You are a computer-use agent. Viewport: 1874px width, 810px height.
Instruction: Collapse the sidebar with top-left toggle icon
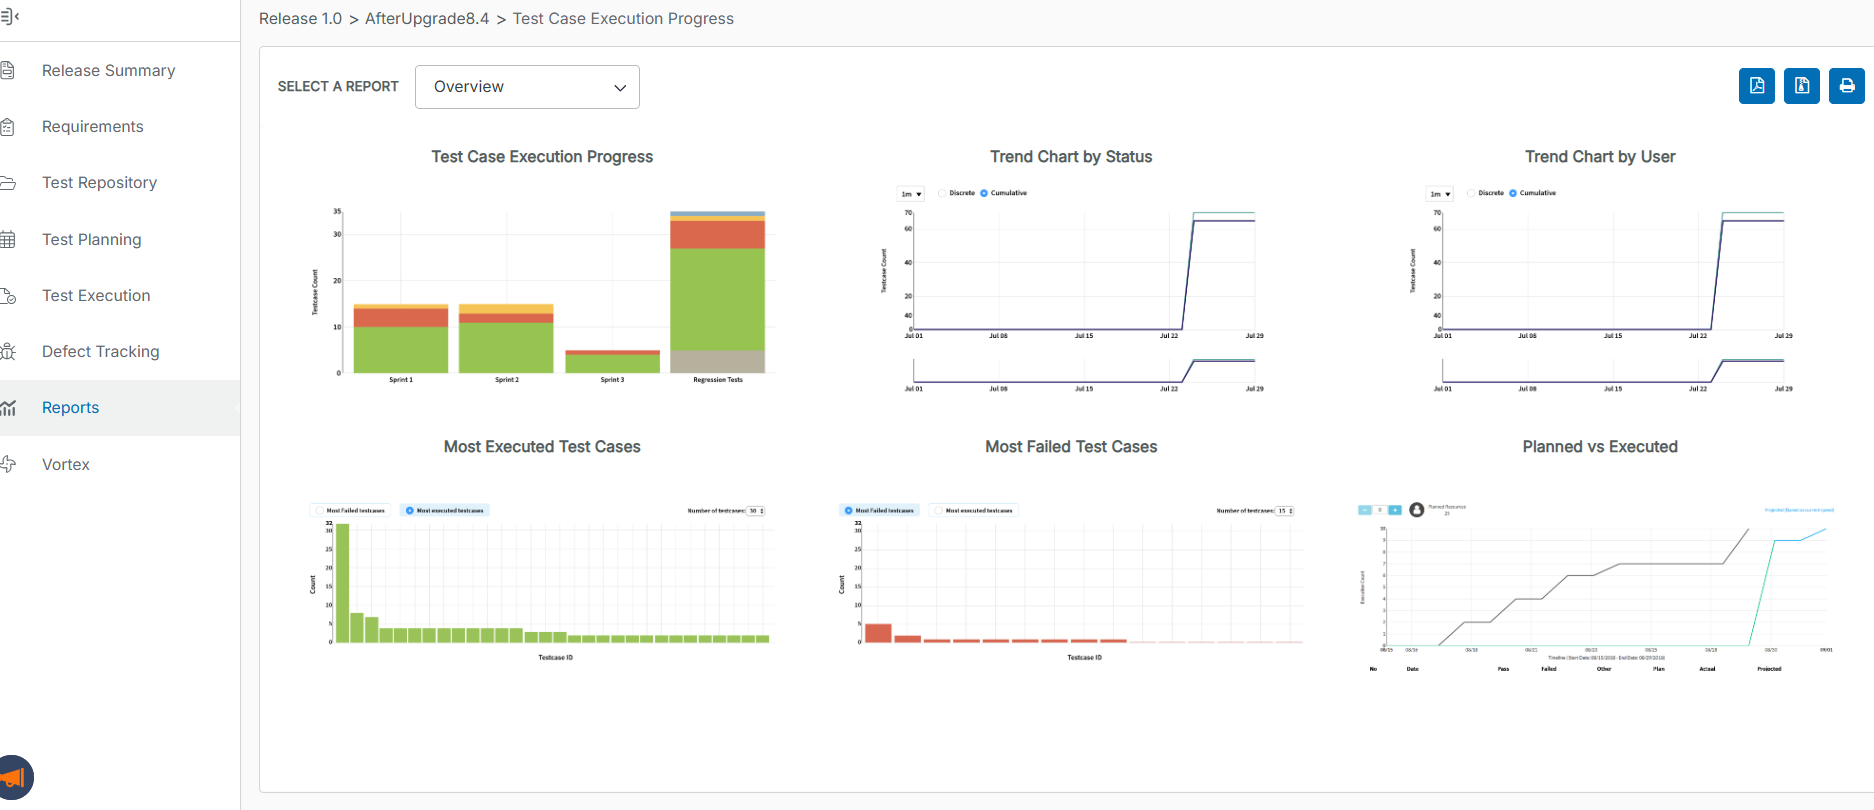pos(10,16)
